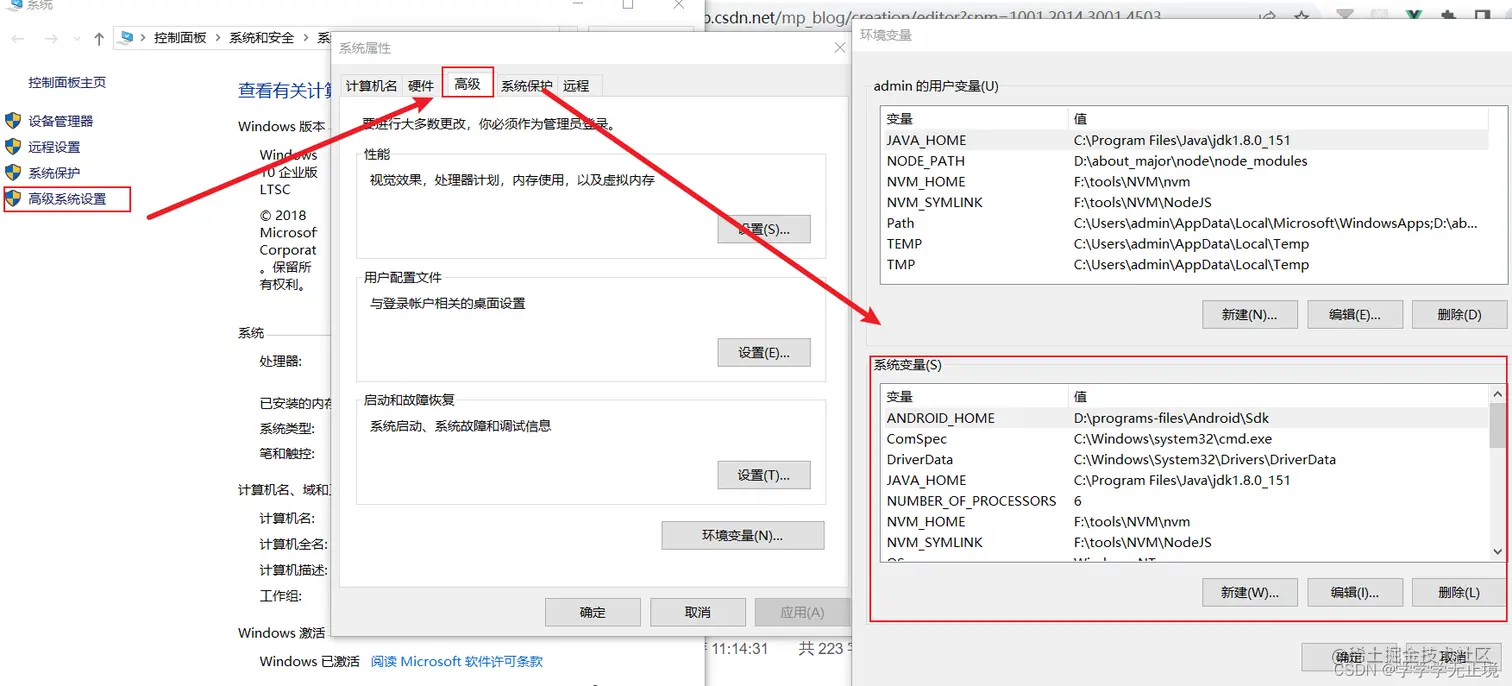Open 高级系统设置 link in sidebar

click(67, 199)
